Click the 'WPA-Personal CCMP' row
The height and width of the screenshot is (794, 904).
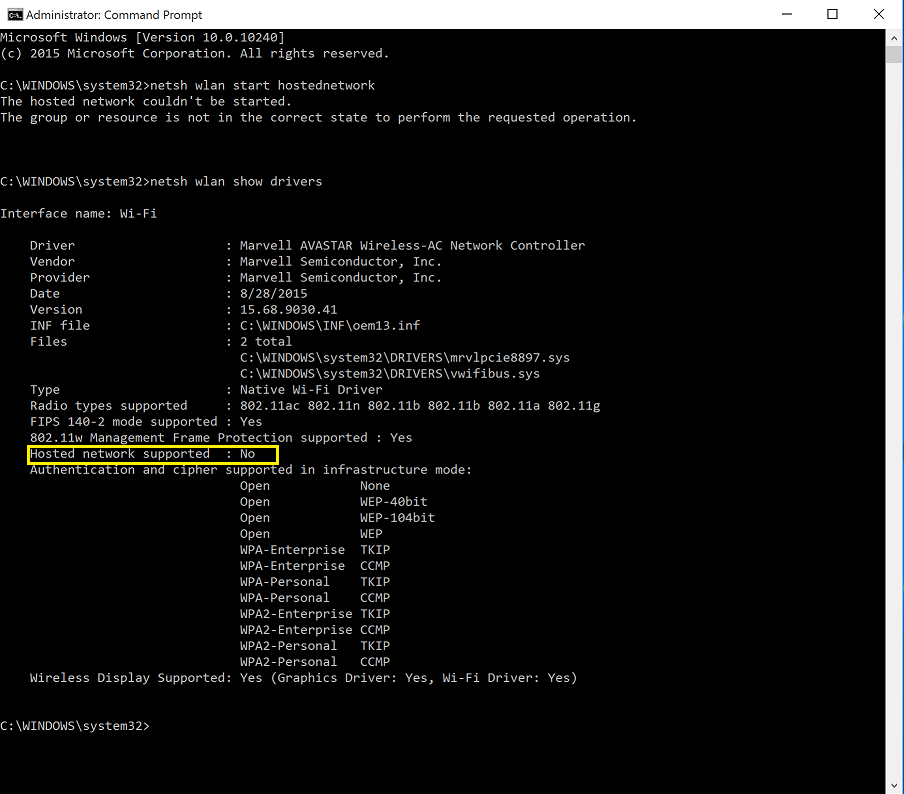coord(315,598)
